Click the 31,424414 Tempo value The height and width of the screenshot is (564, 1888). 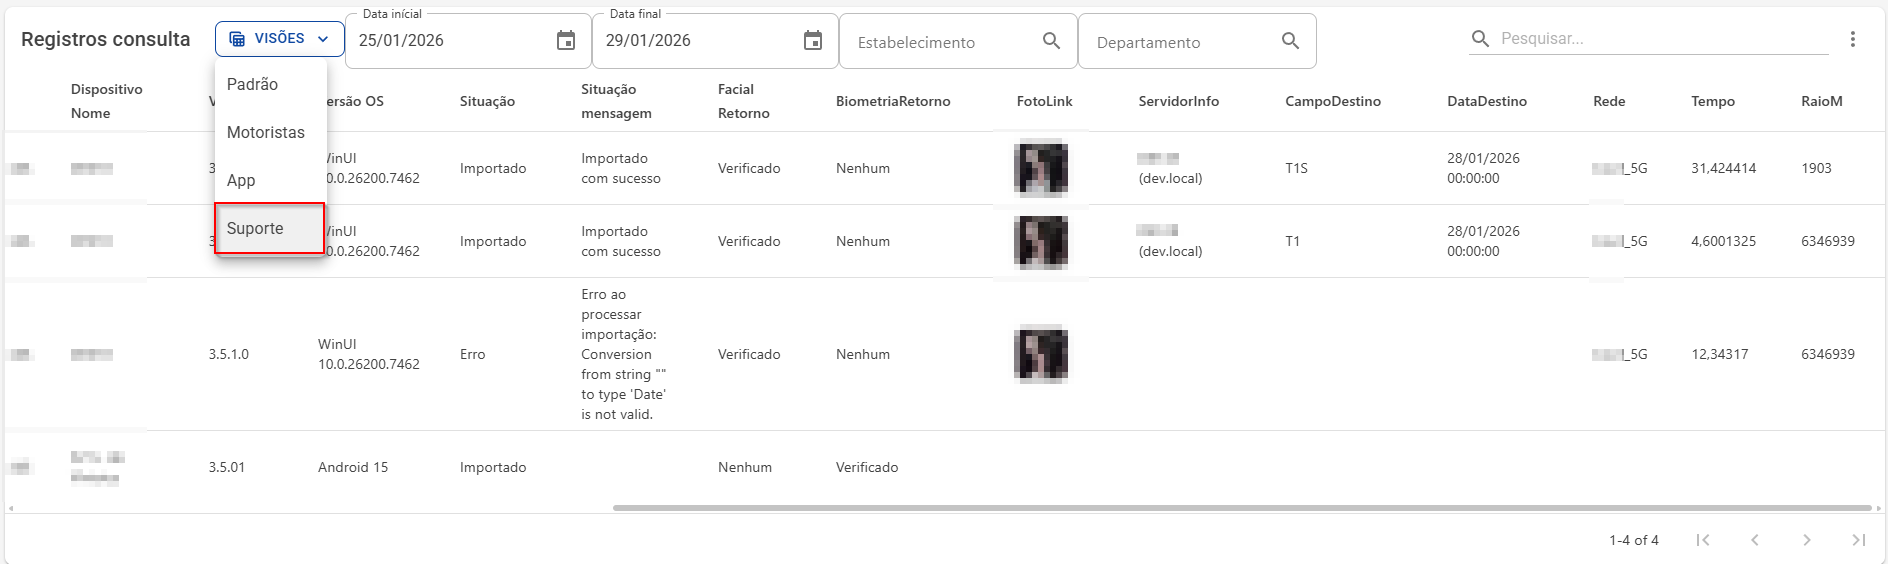1723,168
